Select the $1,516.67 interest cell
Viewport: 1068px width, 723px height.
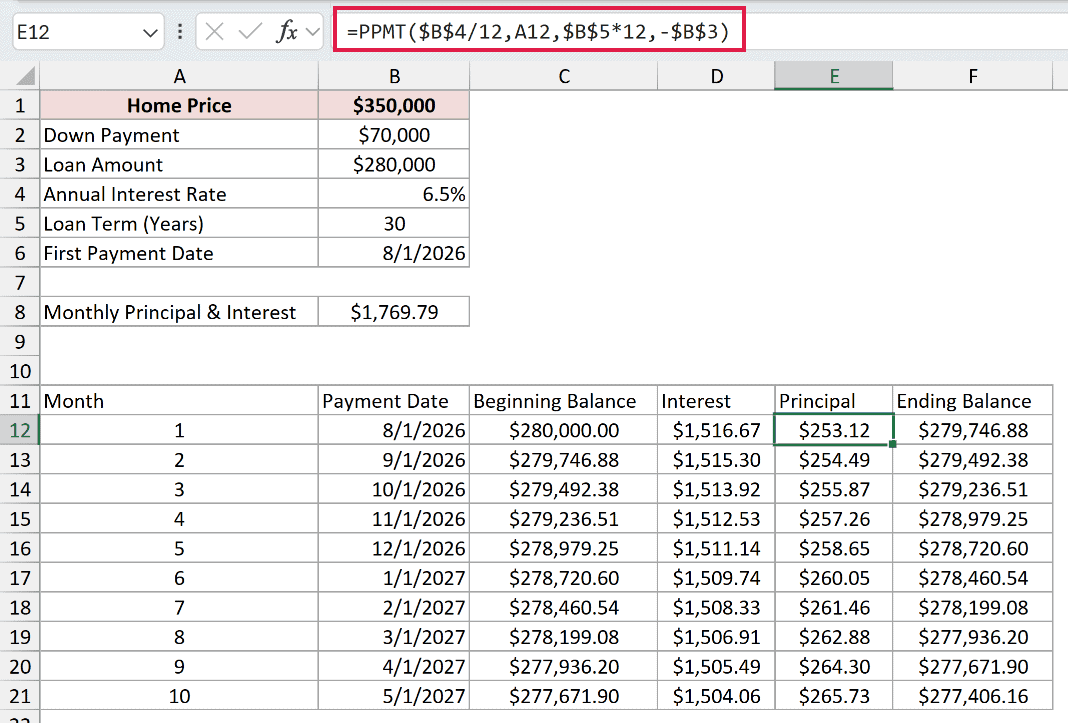coord(716,430)
